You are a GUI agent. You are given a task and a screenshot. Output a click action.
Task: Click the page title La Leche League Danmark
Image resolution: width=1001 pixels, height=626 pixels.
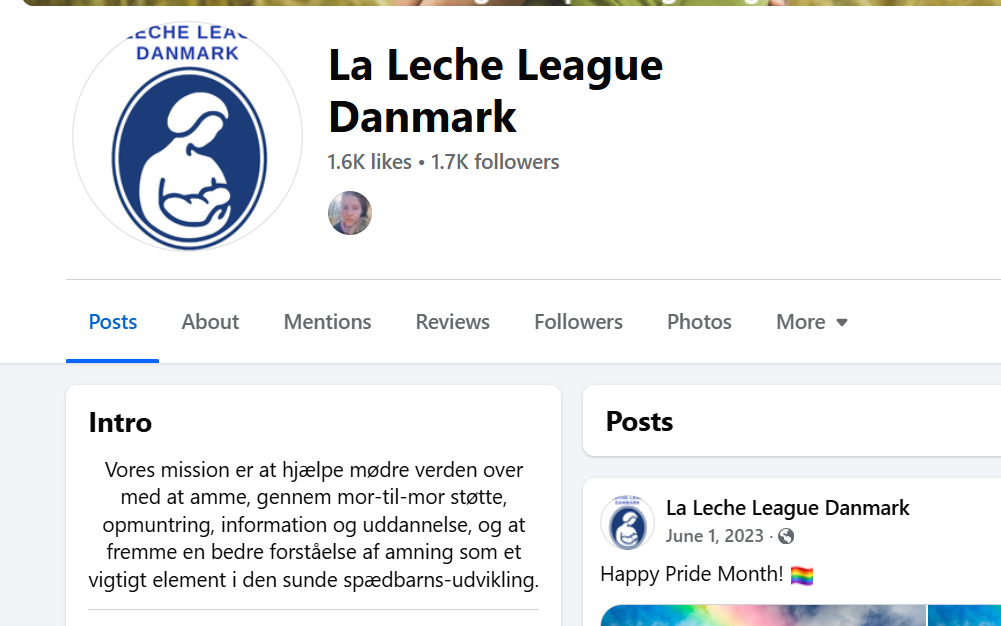(x=495, y=91)
